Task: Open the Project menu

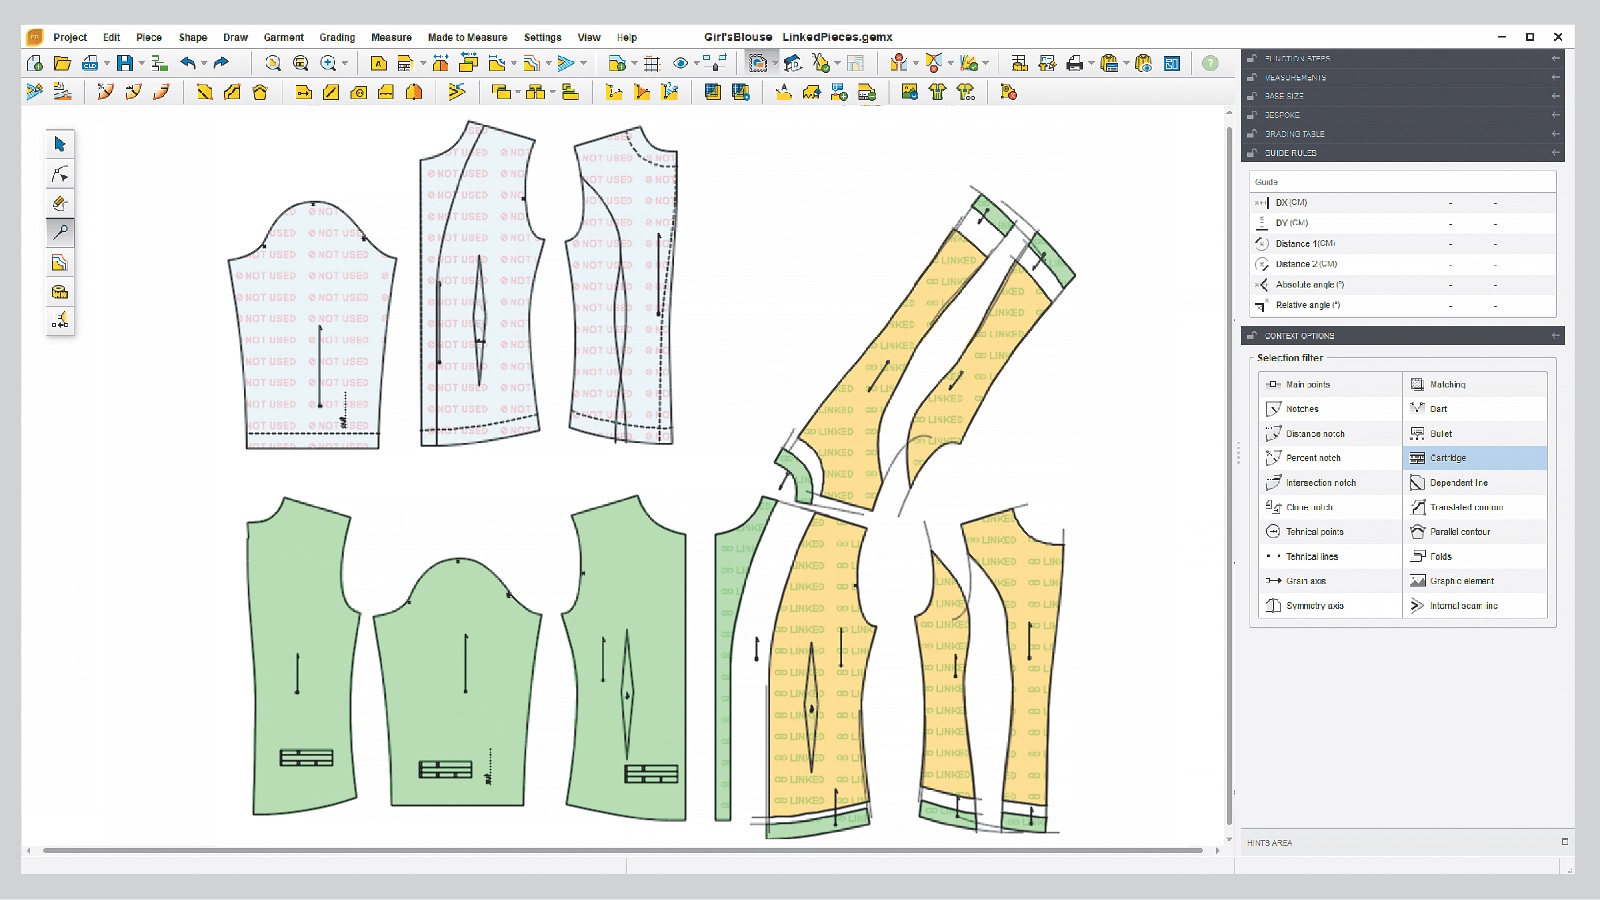Action: pos(70,37)
